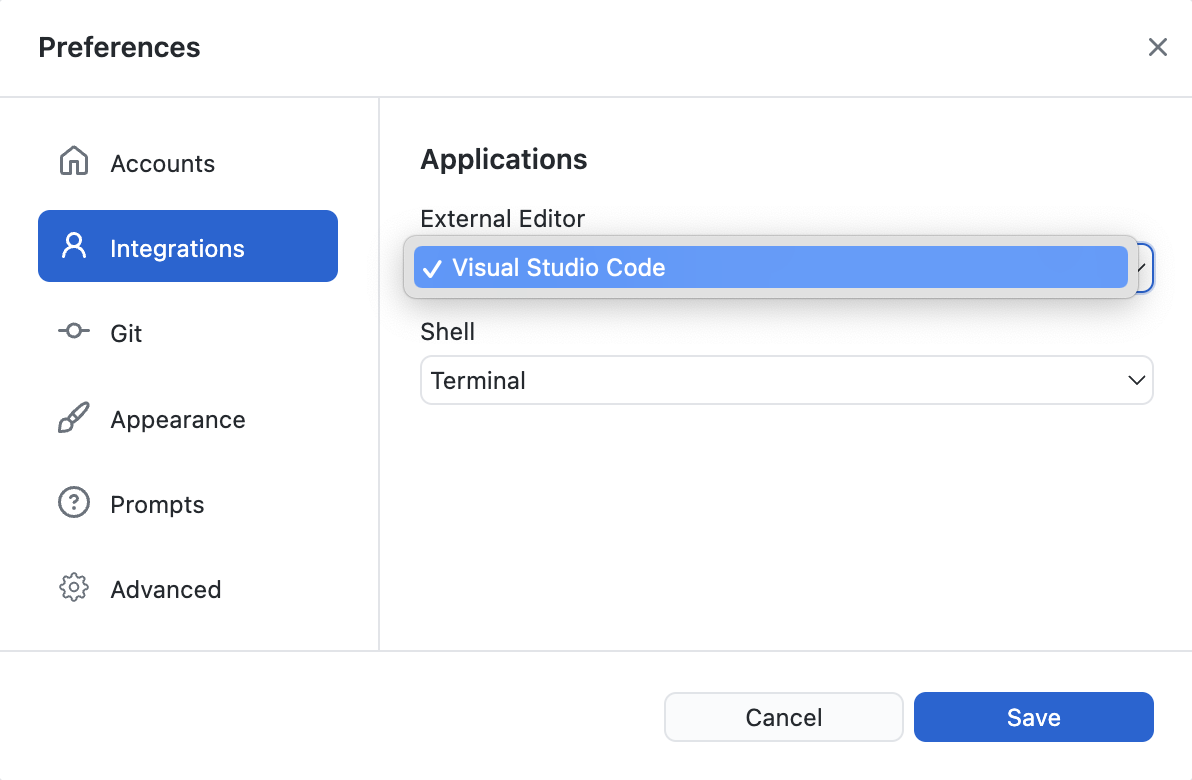Image resolution: width=1192 pixels, height=780 pixels.
Task: Click the Shell label
Action: (x=447, y=331)
